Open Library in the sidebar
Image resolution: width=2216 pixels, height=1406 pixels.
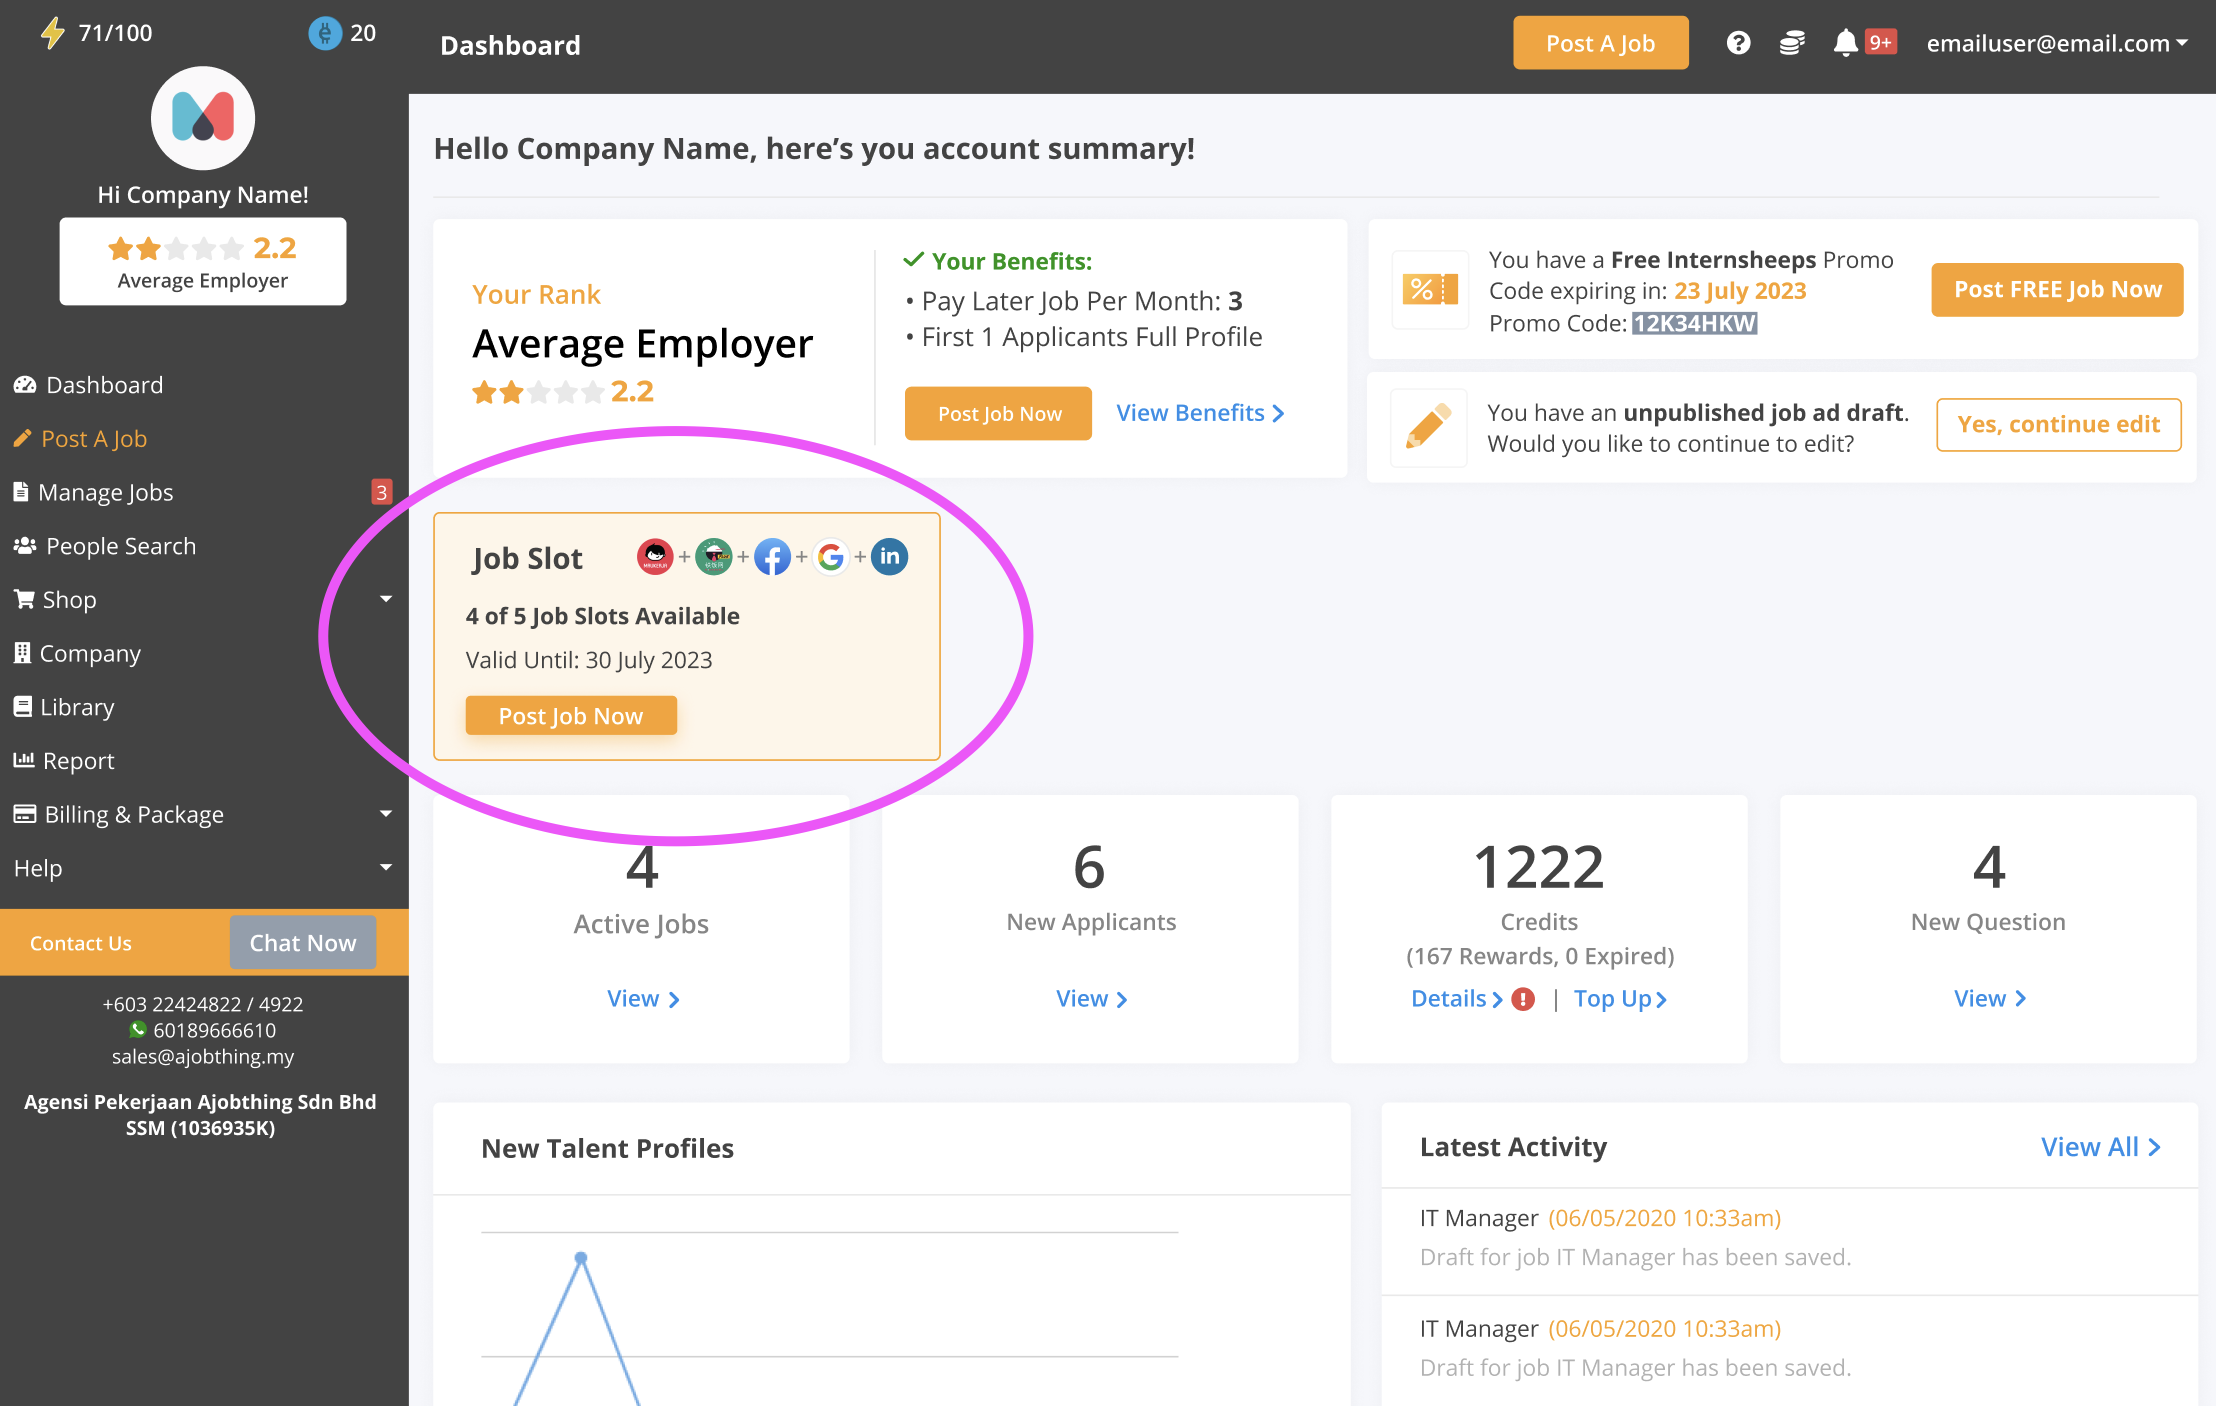[x=77, y=707]
